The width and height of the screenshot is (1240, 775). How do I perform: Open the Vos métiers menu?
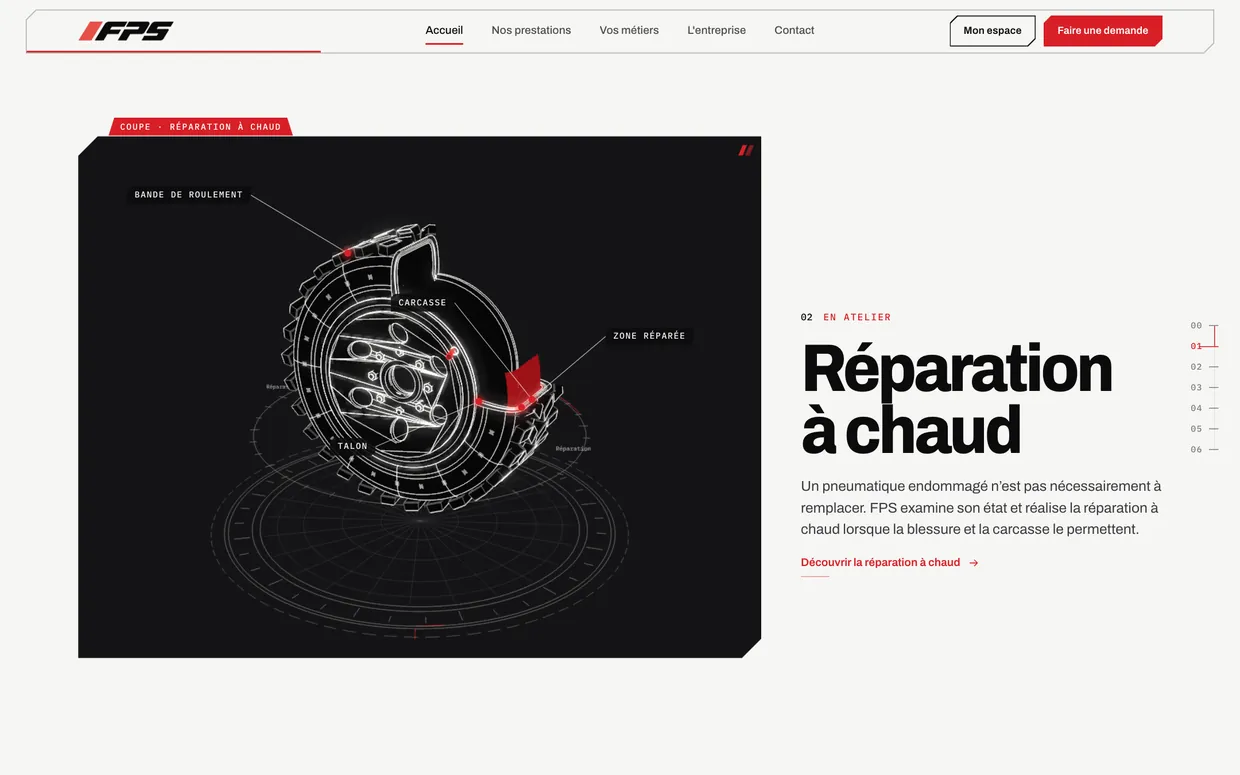point(629,30)
